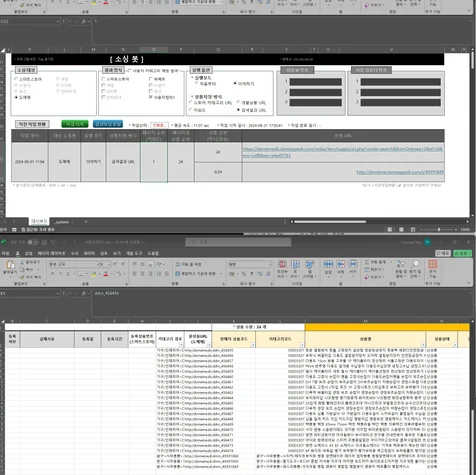This screenshot has height=475, width=476.
Task: Open the font name dropdown in lower ribbon
Action: click(x=97, y=264)
